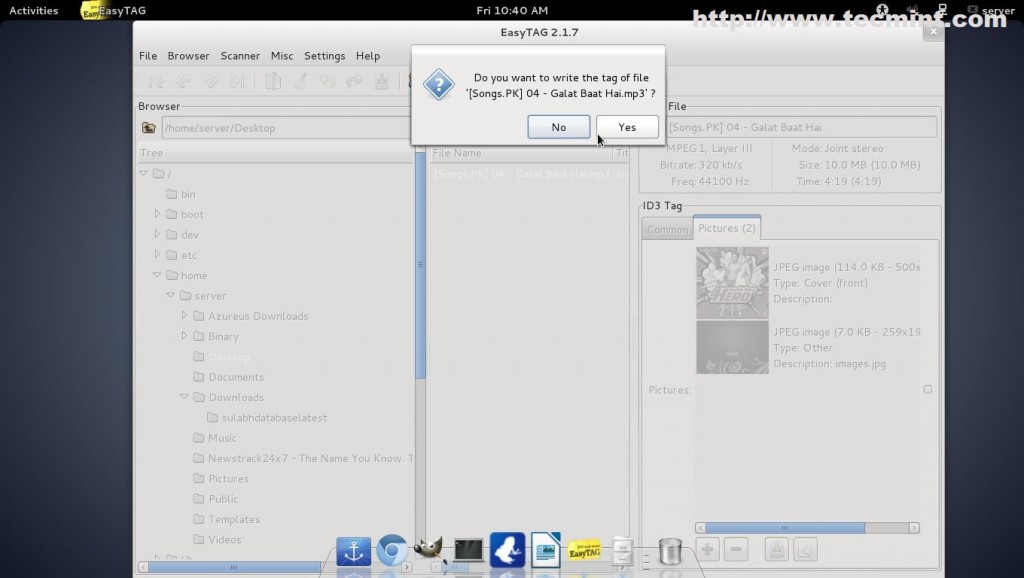
Task: Expand the Azureus Downloads folder
Action: tap(184, 316)
